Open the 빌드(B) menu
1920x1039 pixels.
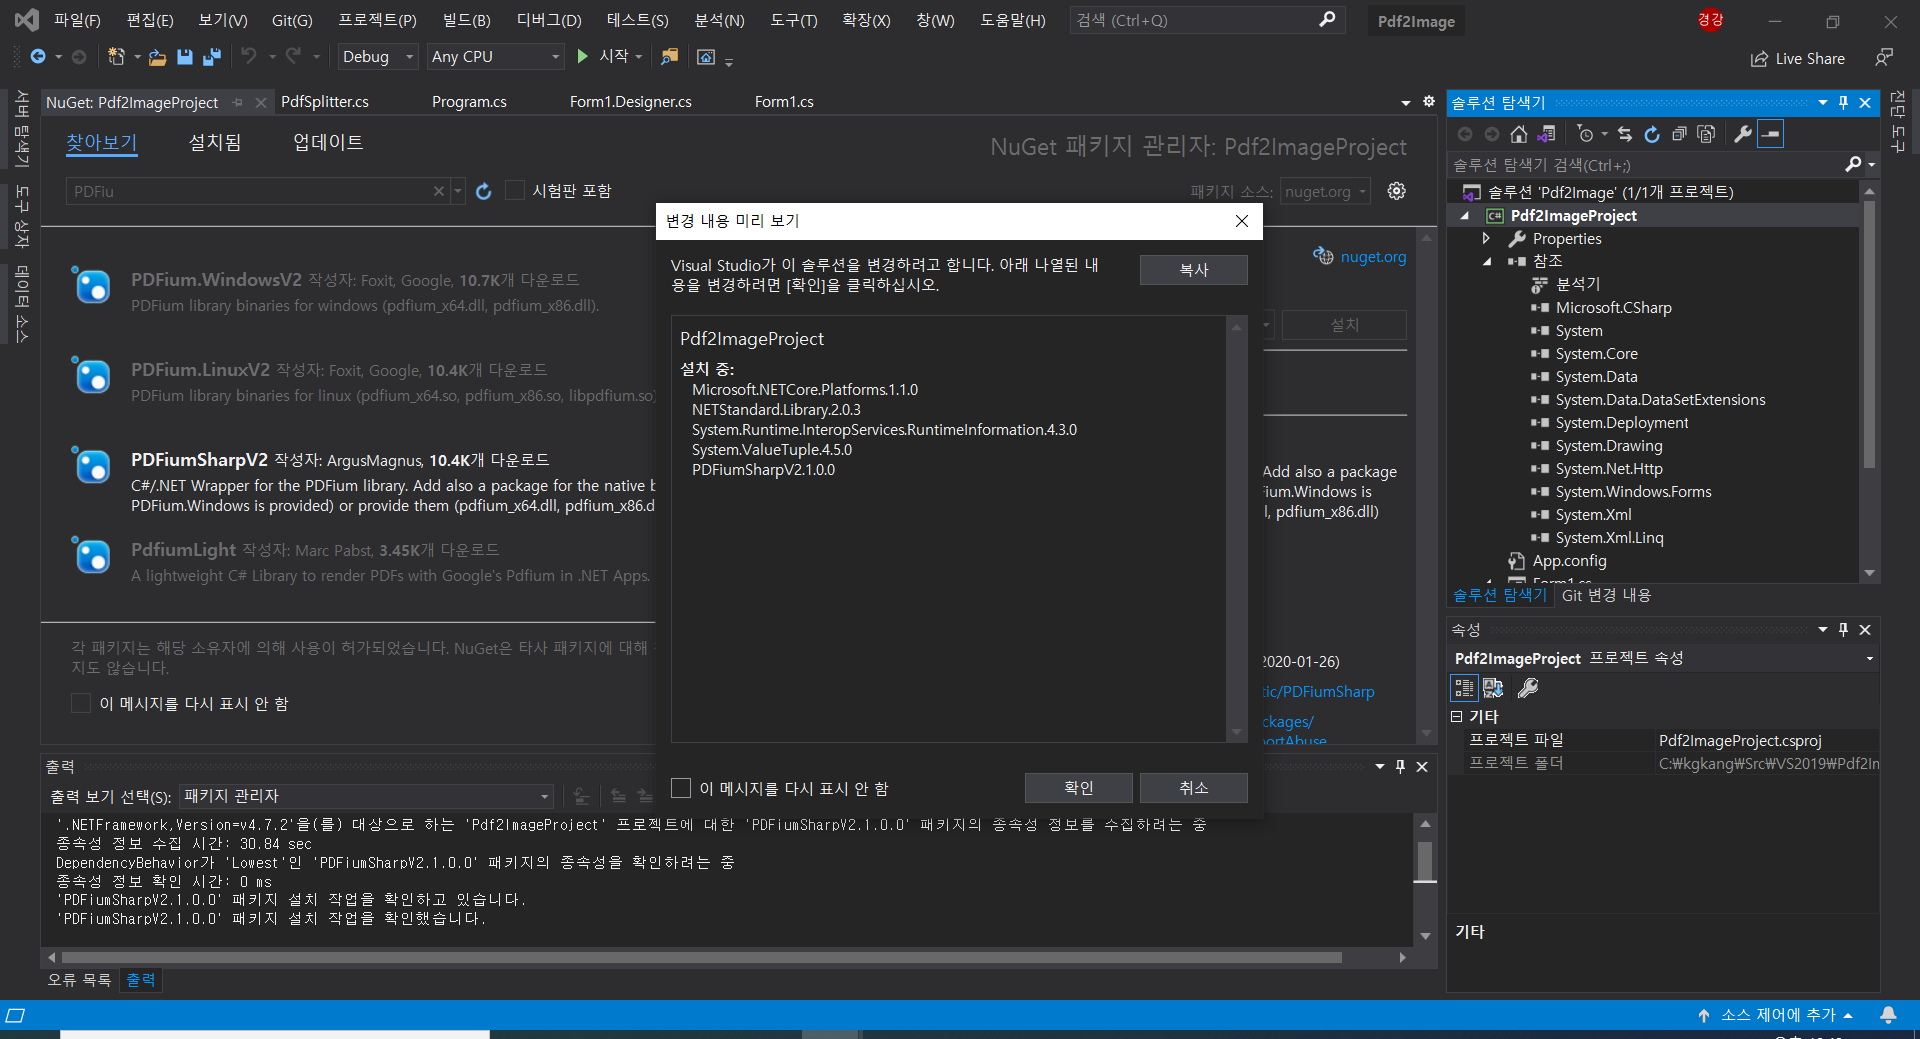coord(466,20)
